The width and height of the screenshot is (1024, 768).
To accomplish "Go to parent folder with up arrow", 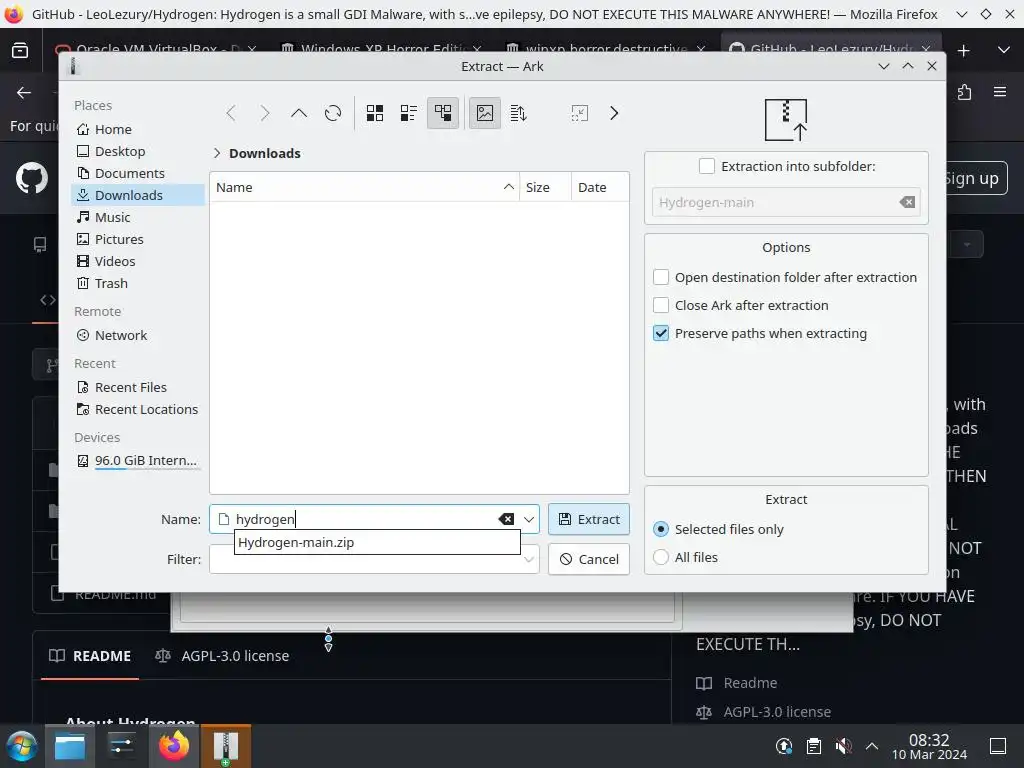I will tap(298, 113).
